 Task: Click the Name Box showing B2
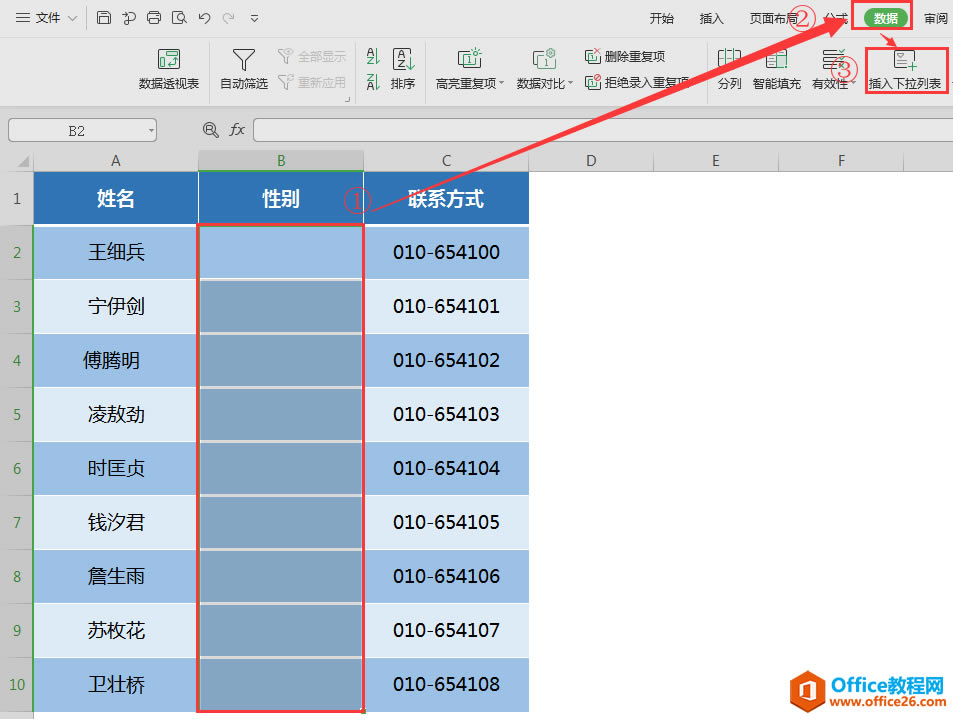click(x=77, y=131)
